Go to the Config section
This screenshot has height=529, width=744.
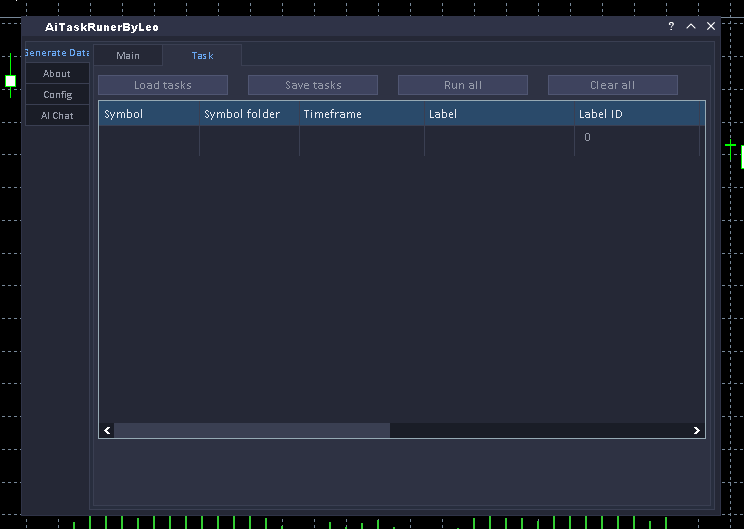tap(57, 95)
